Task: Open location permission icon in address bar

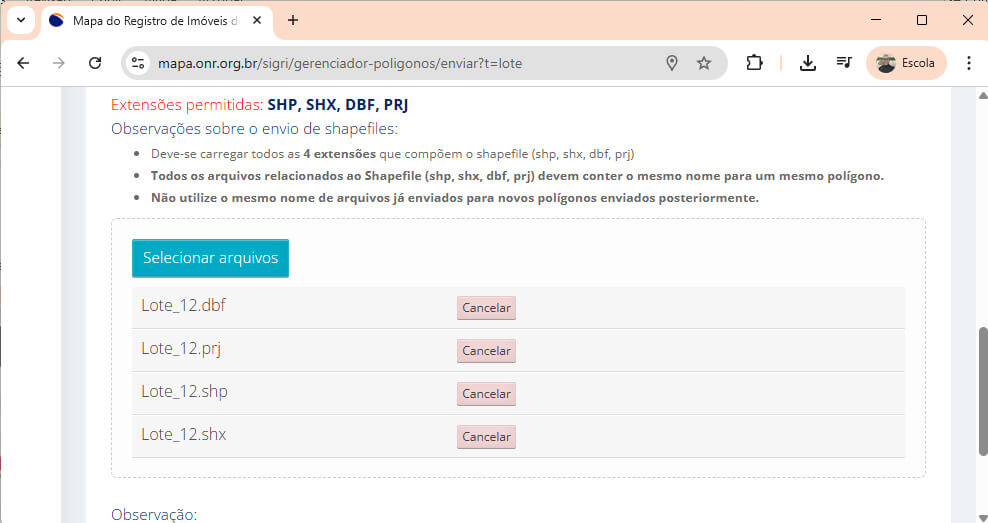Action: (672, 63)
